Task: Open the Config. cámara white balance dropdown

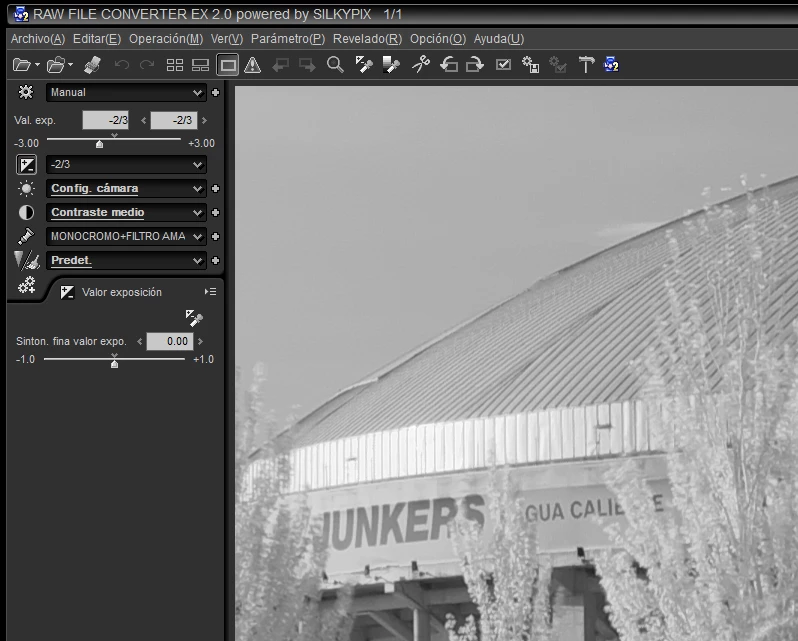Action: click(x=126, y=189)
